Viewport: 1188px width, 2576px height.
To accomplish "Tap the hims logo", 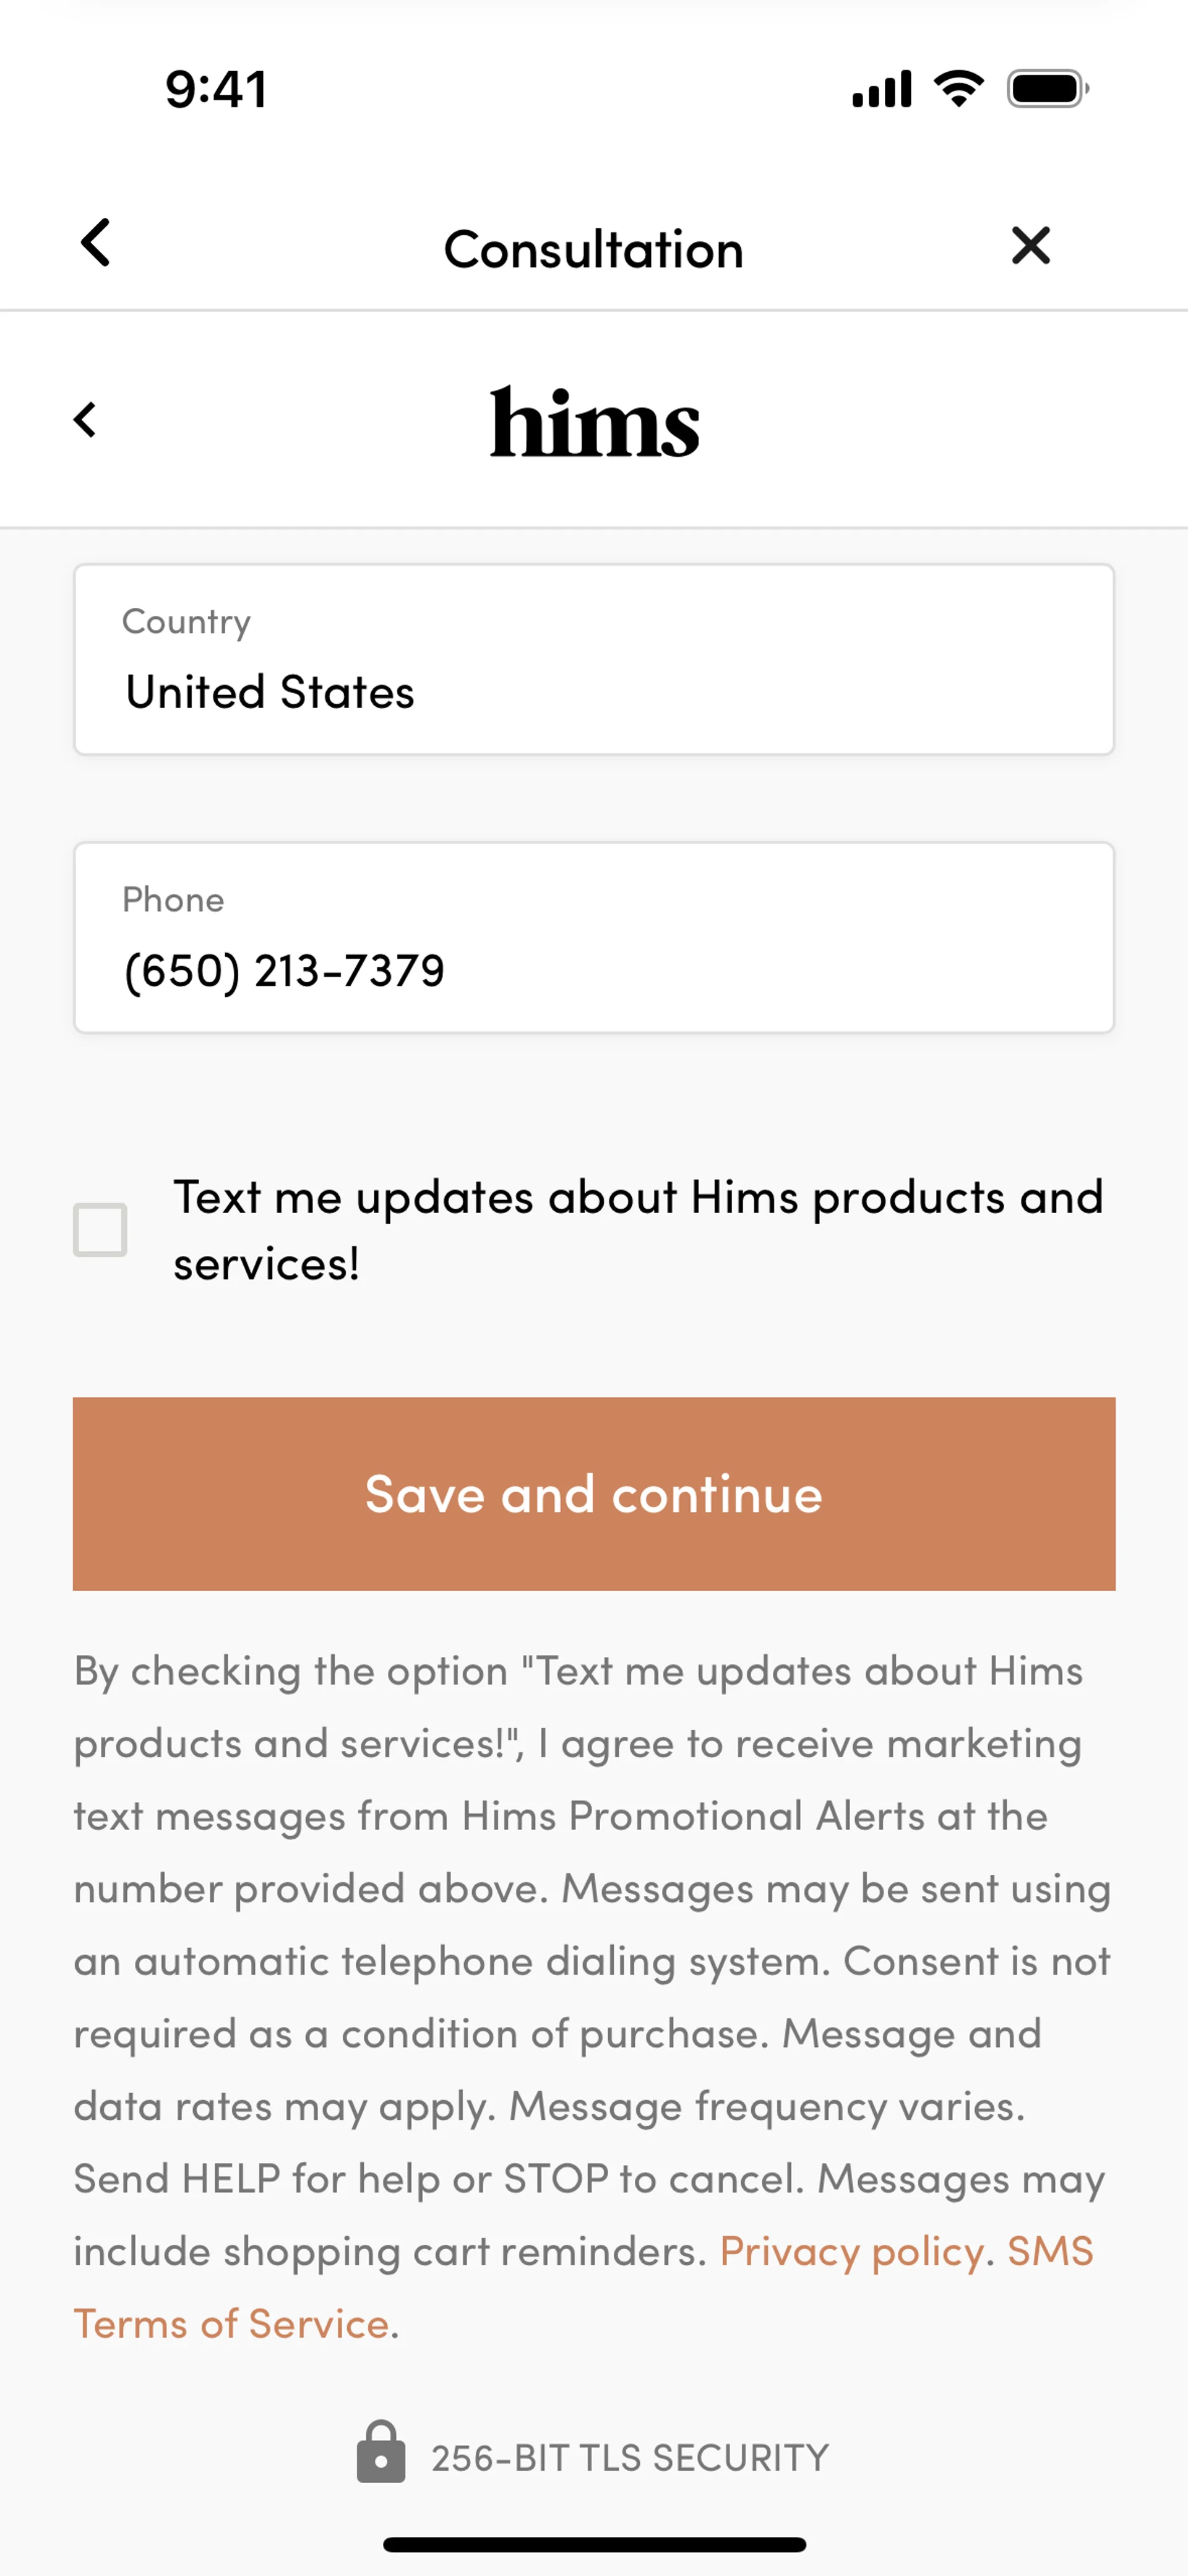I will coord(594,423).
